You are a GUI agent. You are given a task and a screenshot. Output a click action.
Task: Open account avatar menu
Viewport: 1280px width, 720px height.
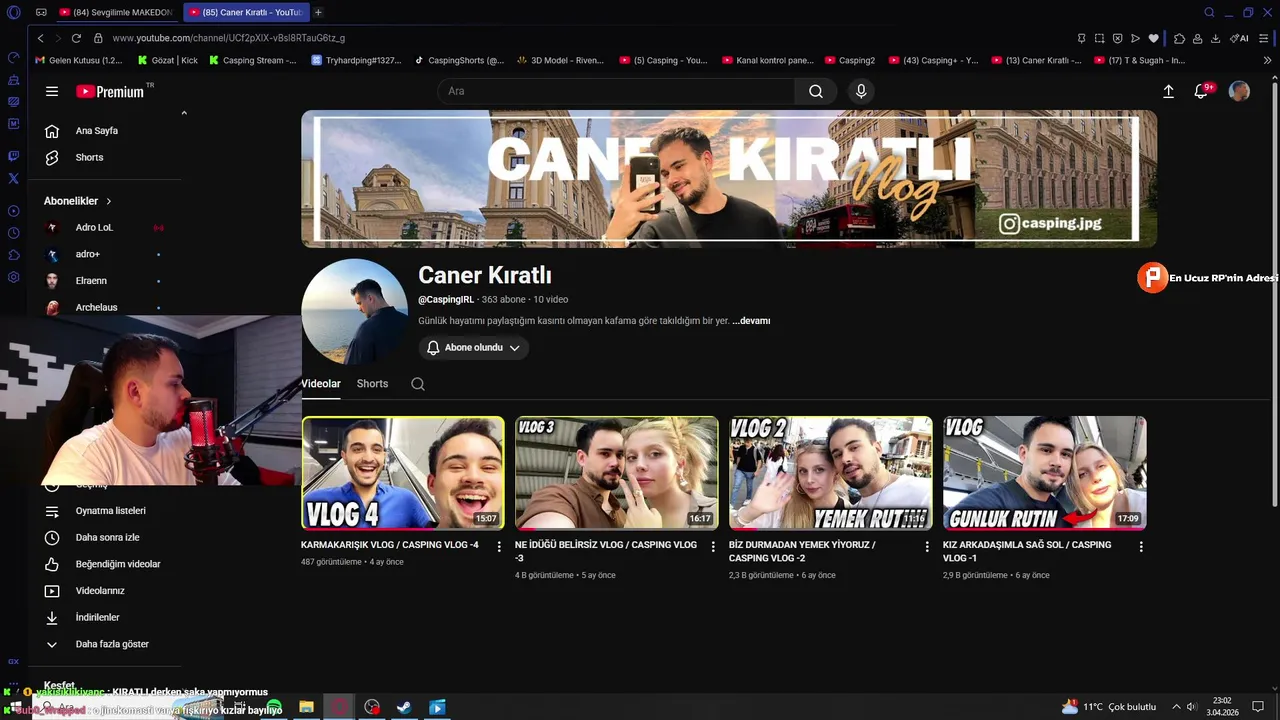pos(1239,91)
